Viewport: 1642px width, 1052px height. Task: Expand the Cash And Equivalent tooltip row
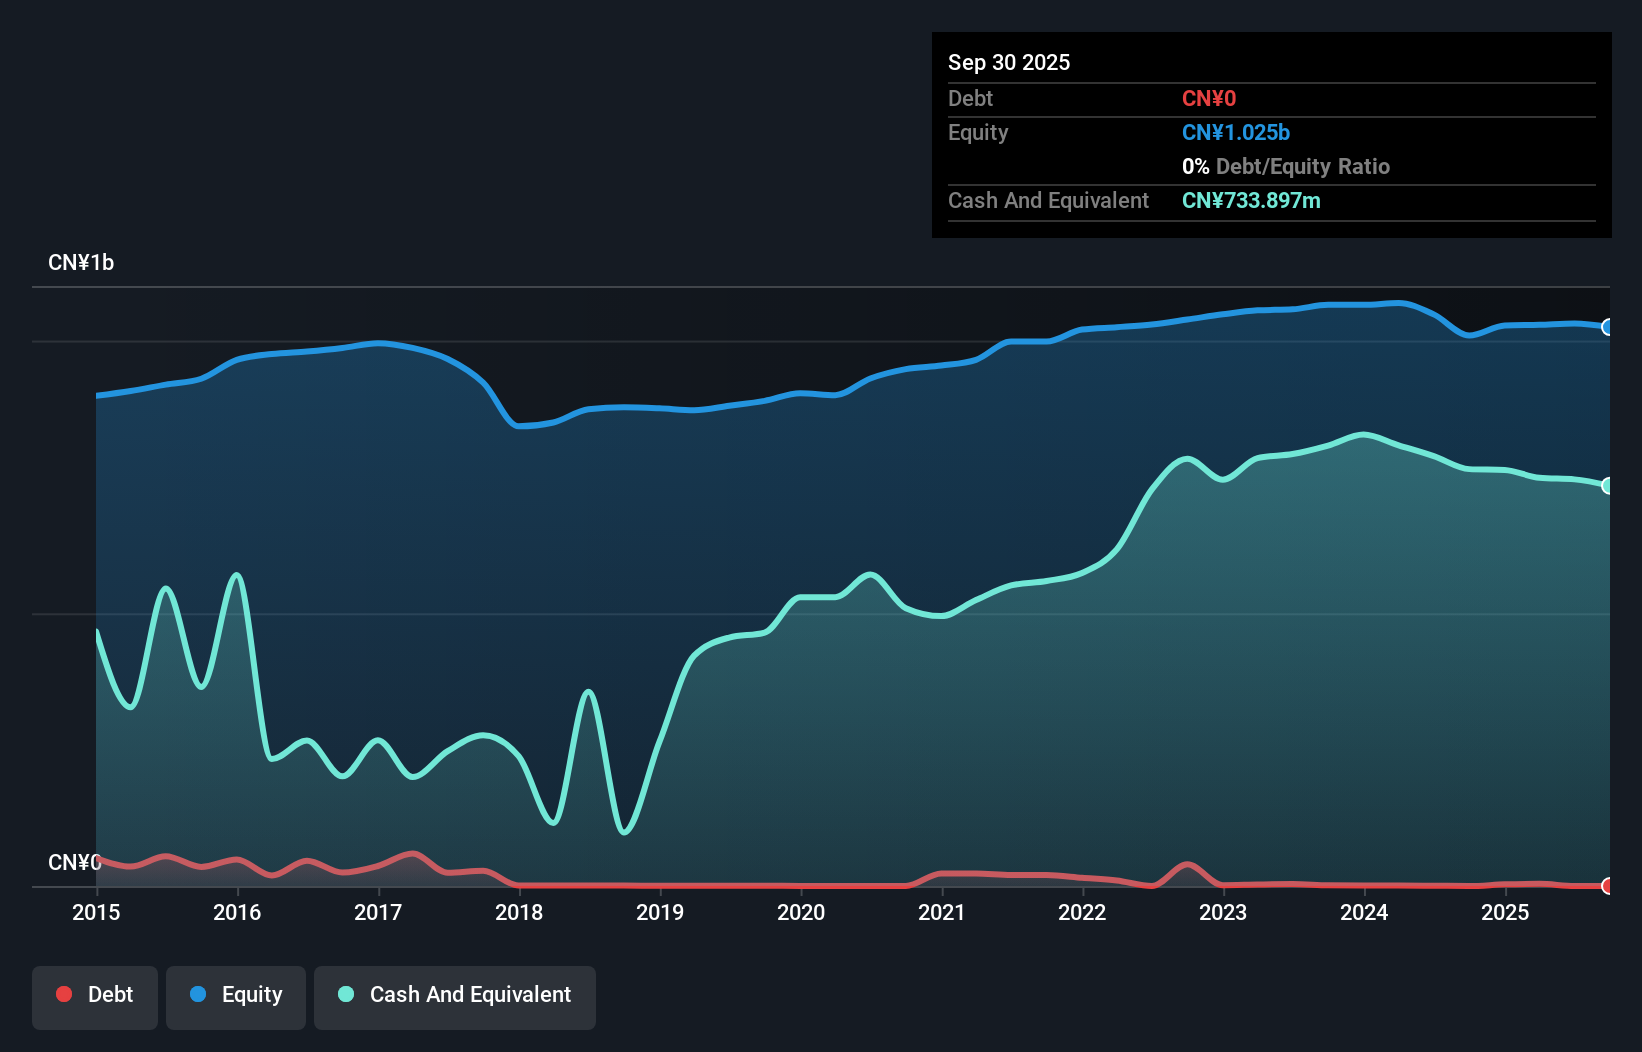coord(1047,200)
